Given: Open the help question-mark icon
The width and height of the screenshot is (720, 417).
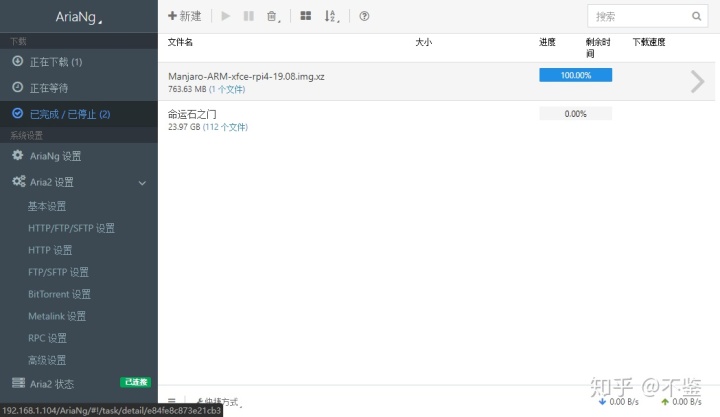Looking at the screenshot, I should (364, 16).
